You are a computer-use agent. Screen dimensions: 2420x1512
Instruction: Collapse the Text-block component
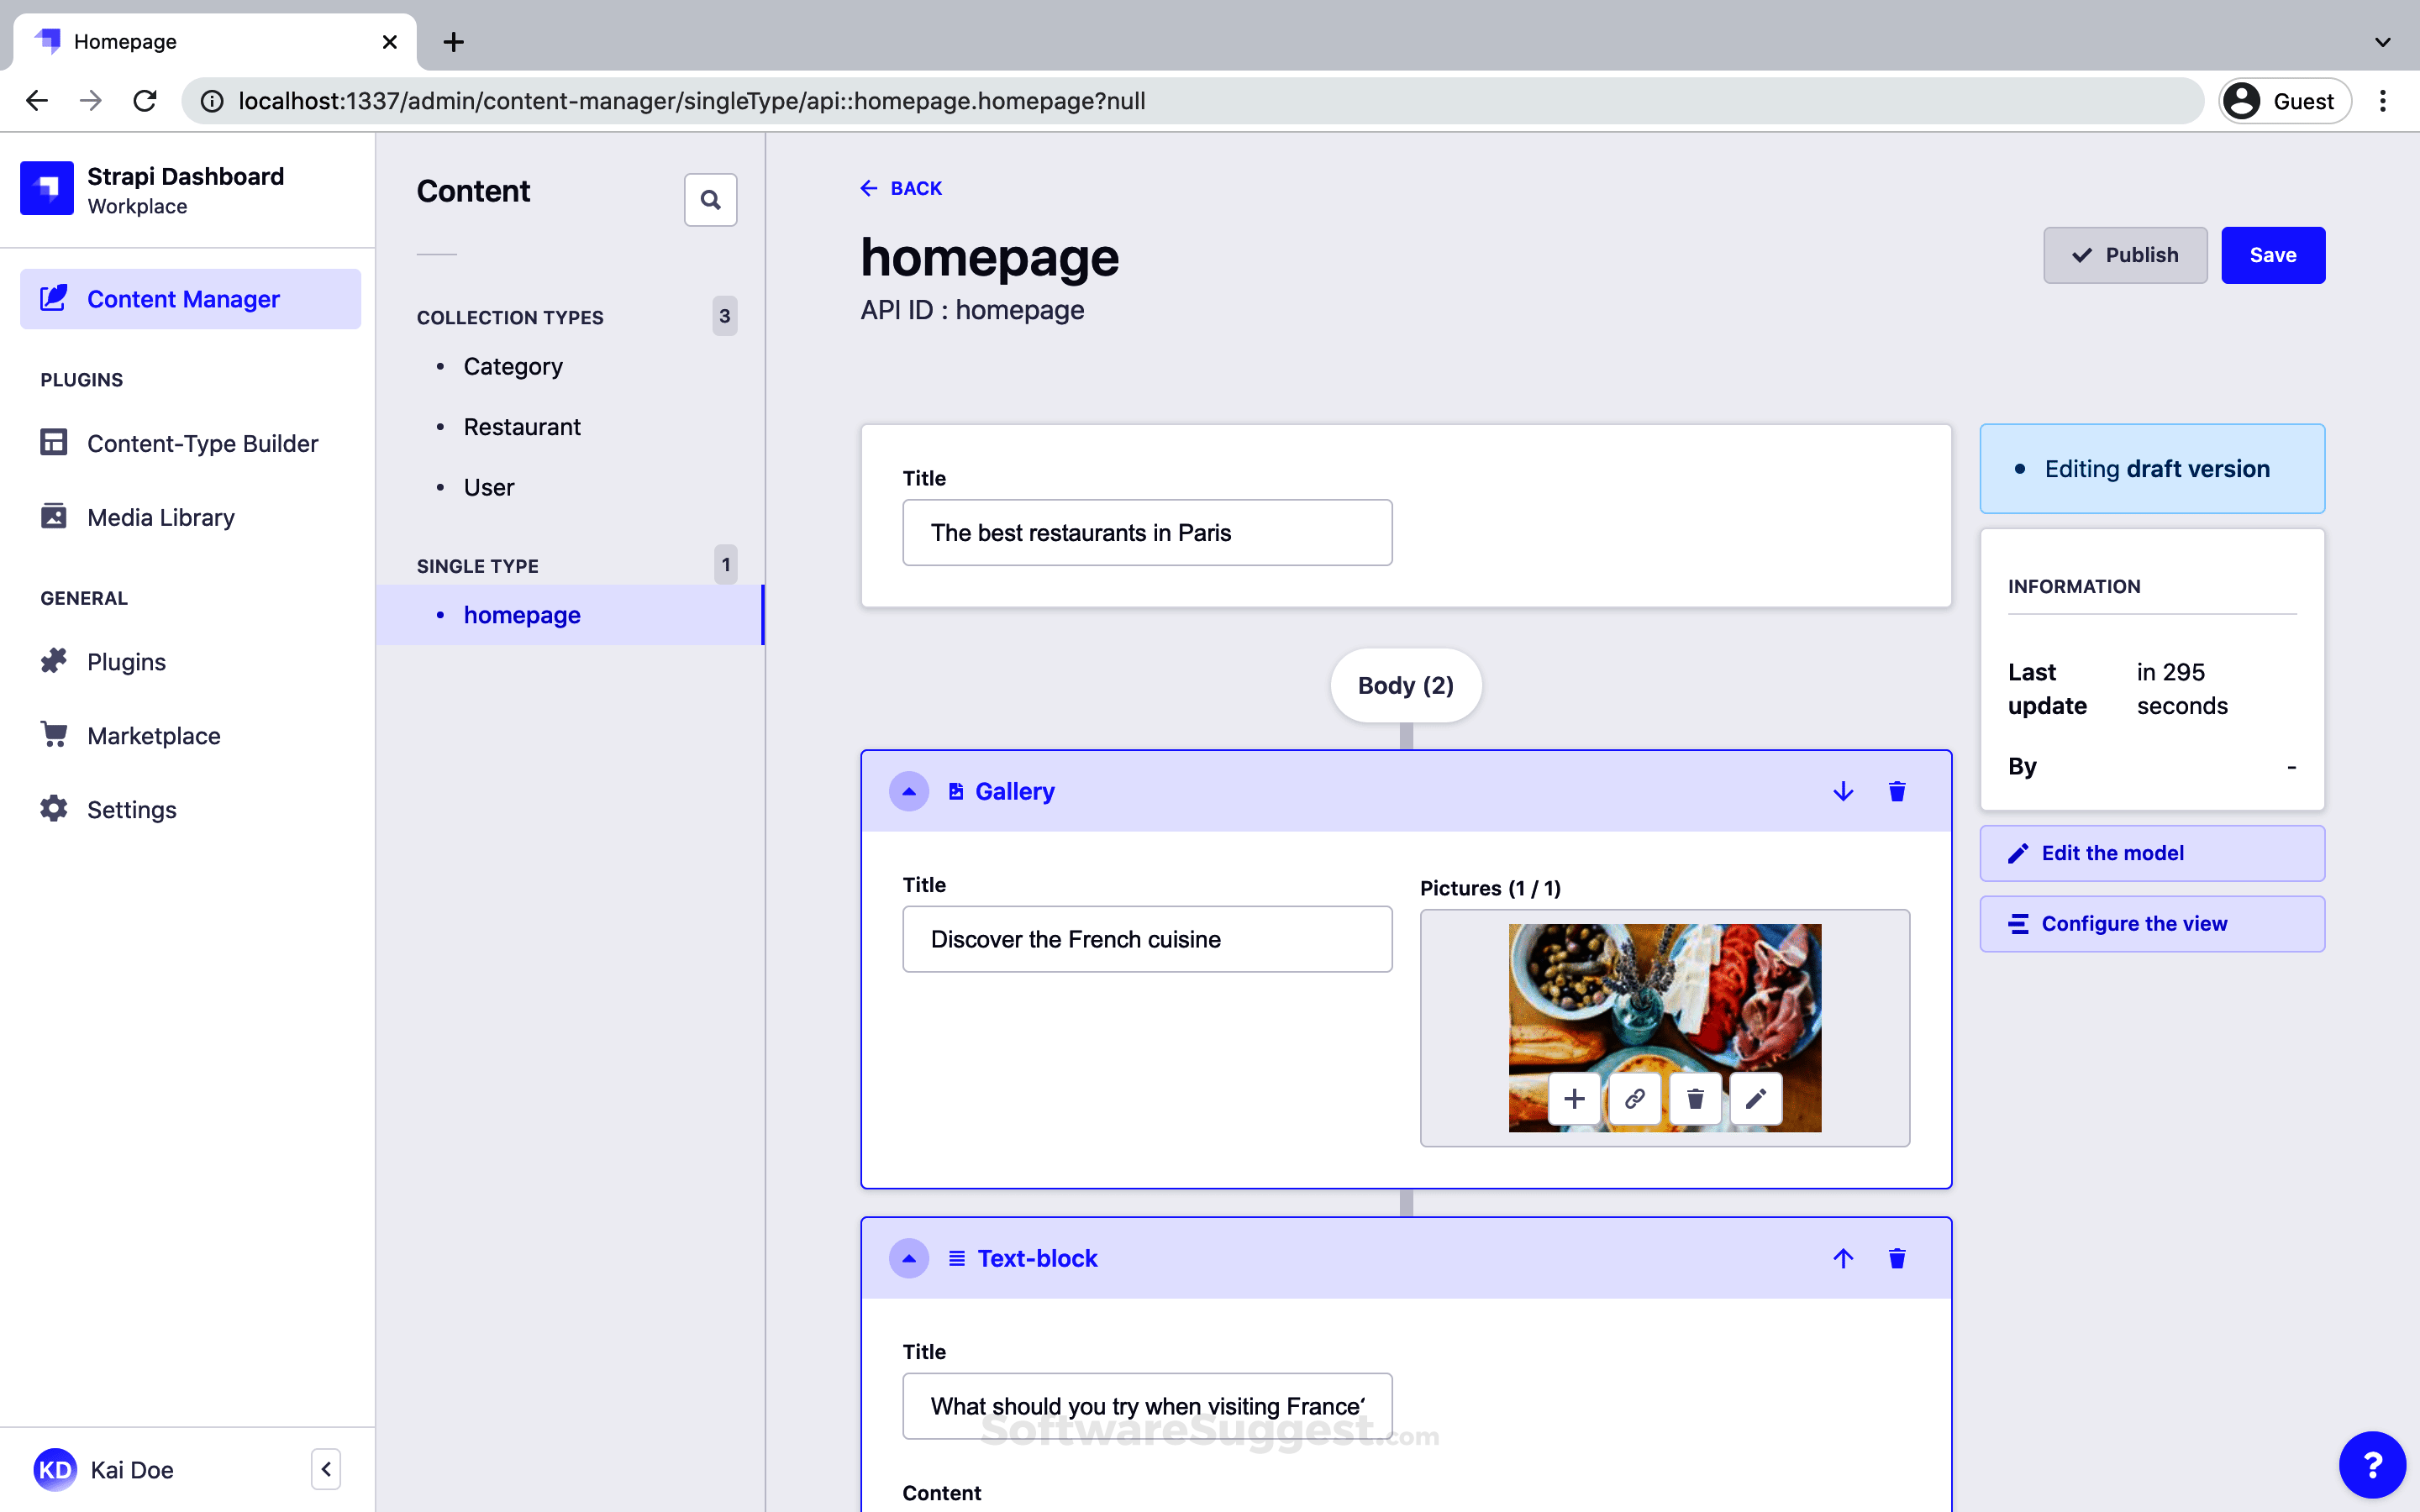pos(909,1258)
